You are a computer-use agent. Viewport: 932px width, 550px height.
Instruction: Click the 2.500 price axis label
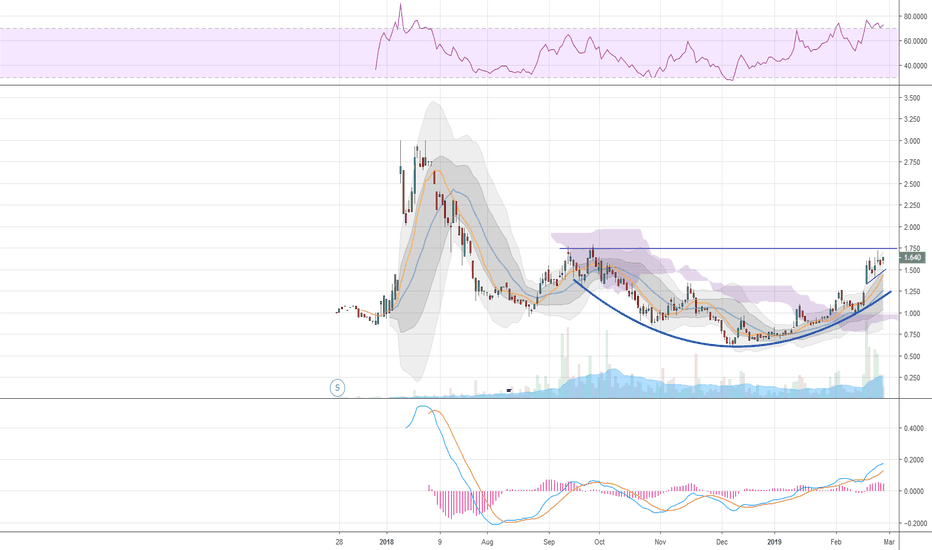point(912,184)
